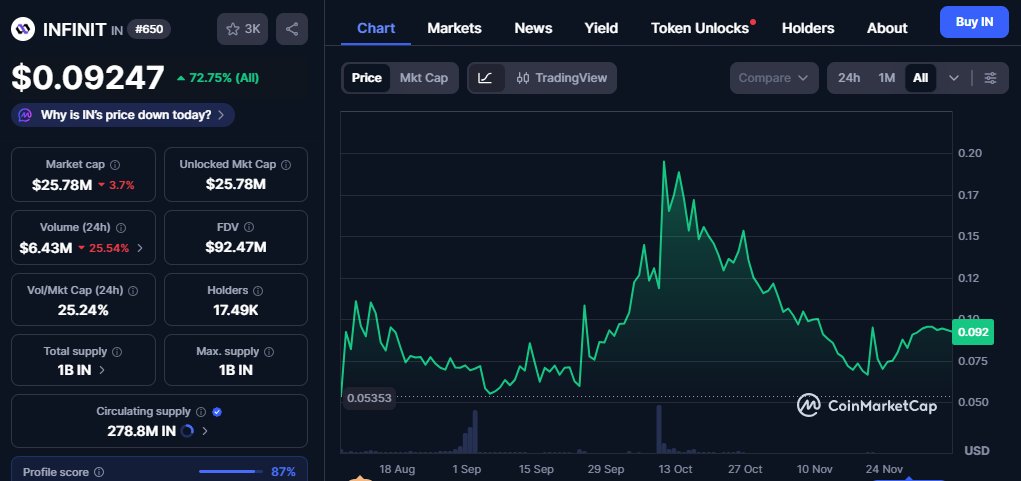1021x481 pixels.
Task: Share the INFINIT page
Action: (292, 29)
